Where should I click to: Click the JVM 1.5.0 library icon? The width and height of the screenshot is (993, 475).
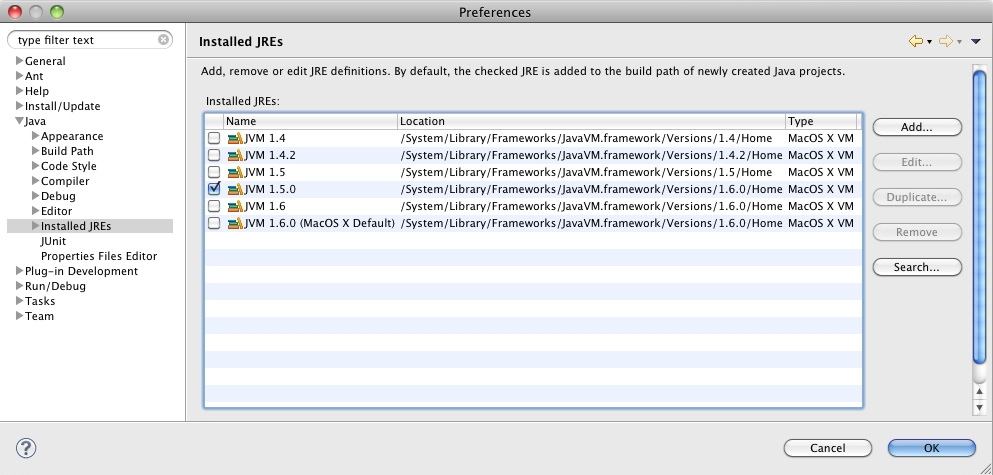(235, 189)
